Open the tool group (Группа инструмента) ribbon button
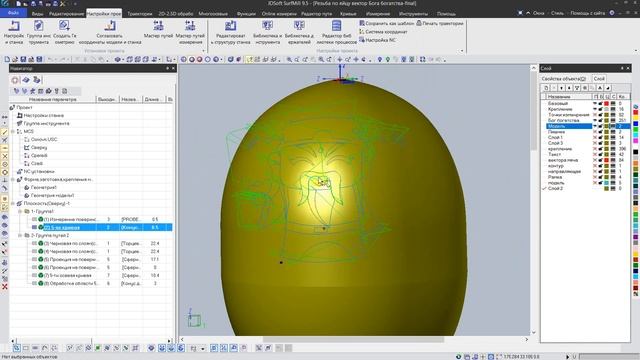Screen dimensions: 640x360 coord(39,32)
